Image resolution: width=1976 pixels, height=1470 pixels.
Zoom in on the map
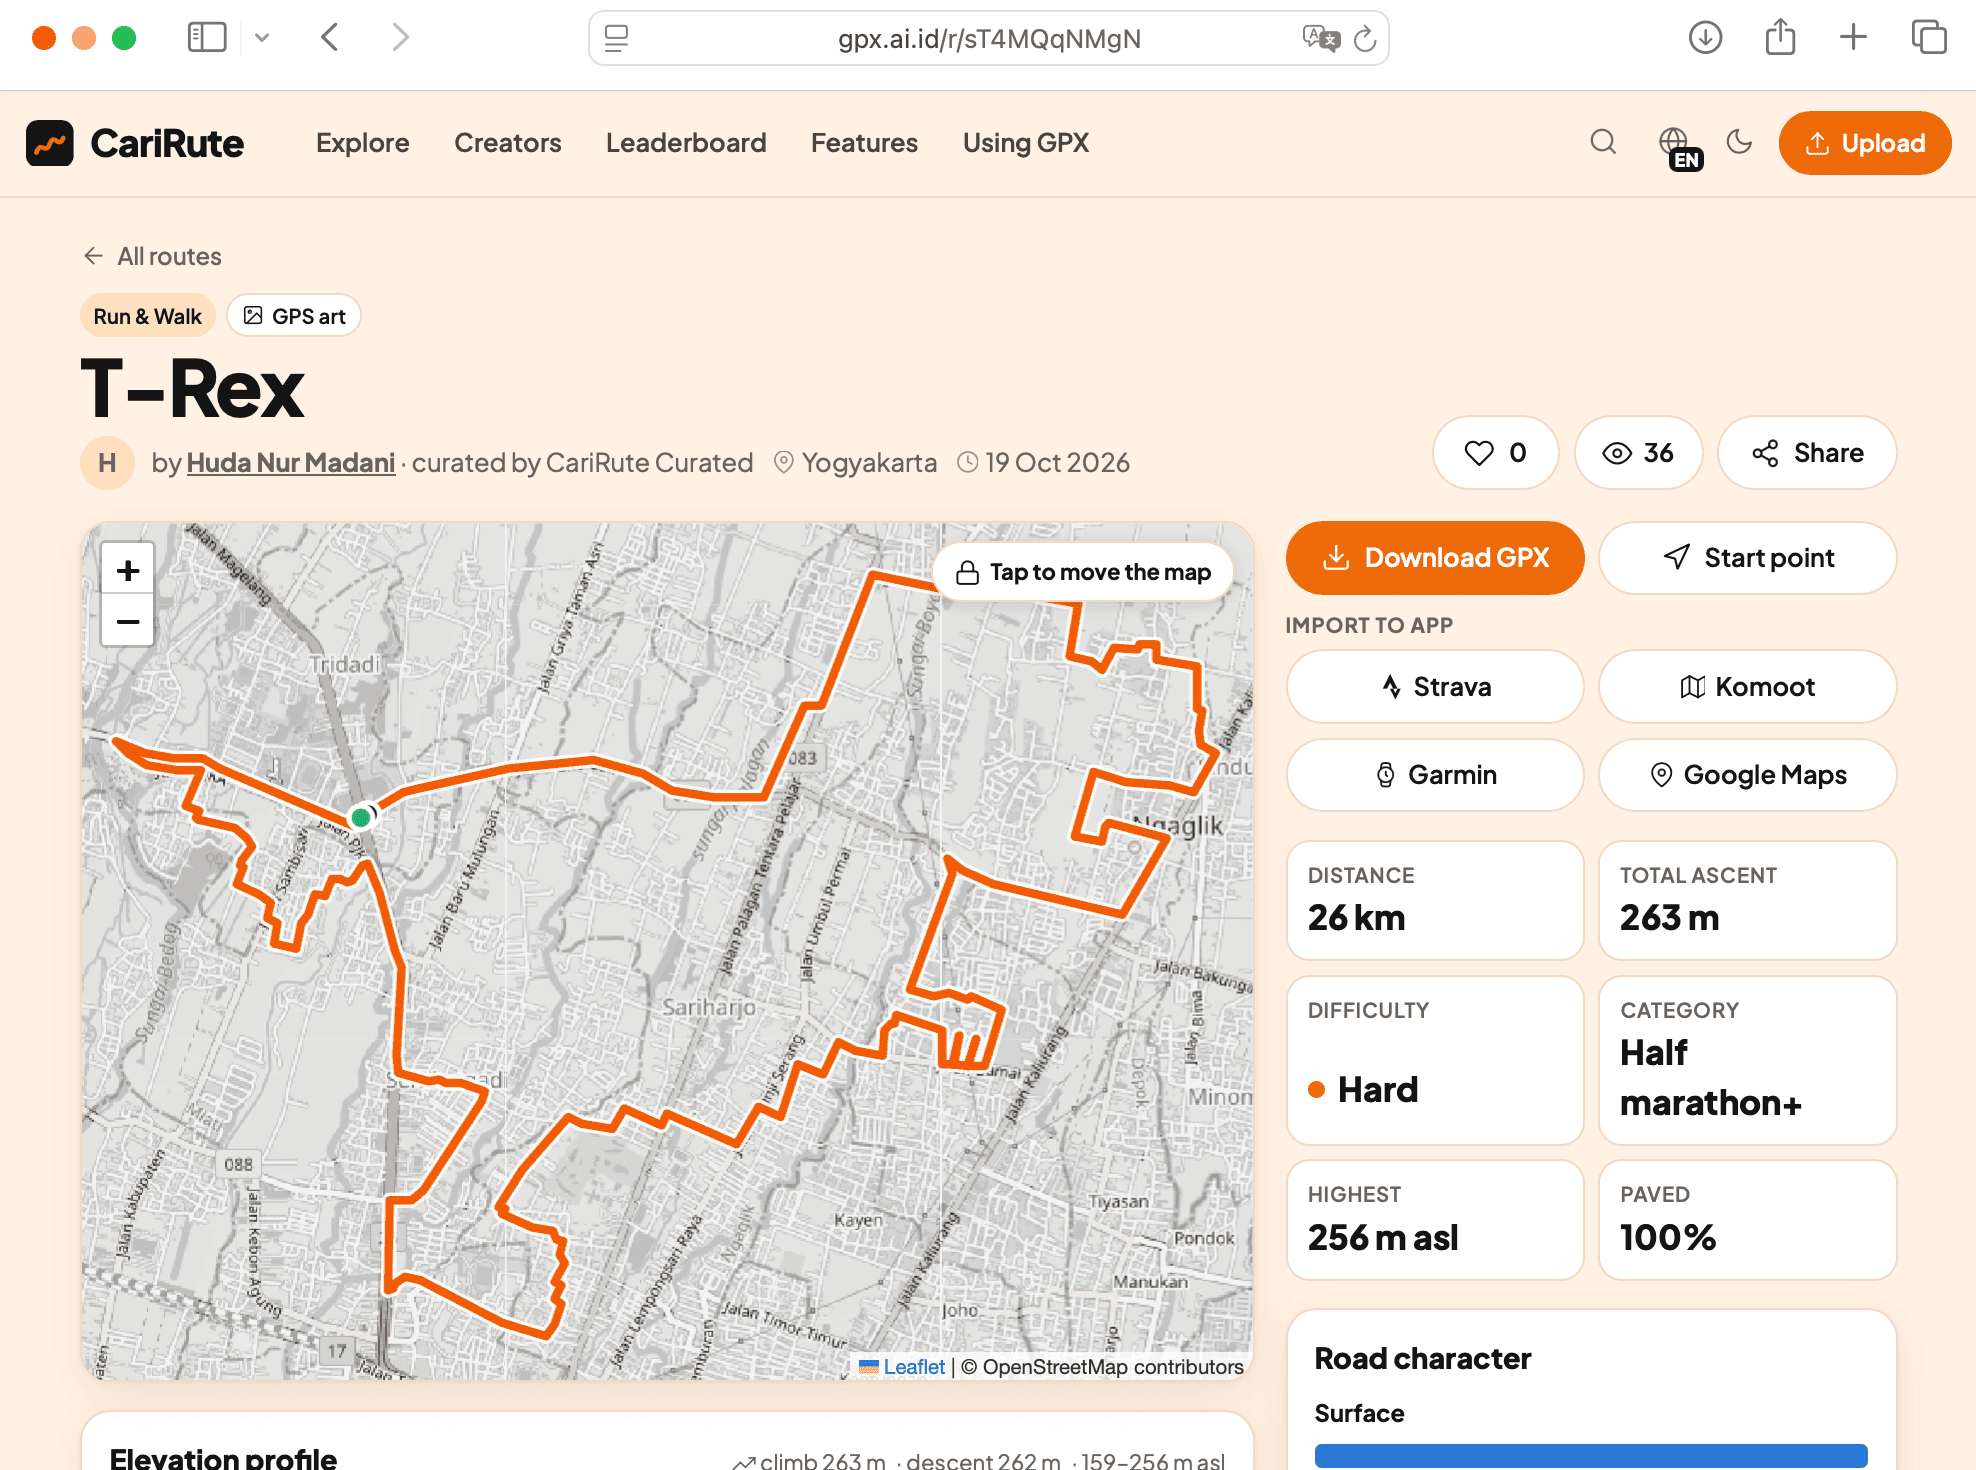click(x=128, y=570)
